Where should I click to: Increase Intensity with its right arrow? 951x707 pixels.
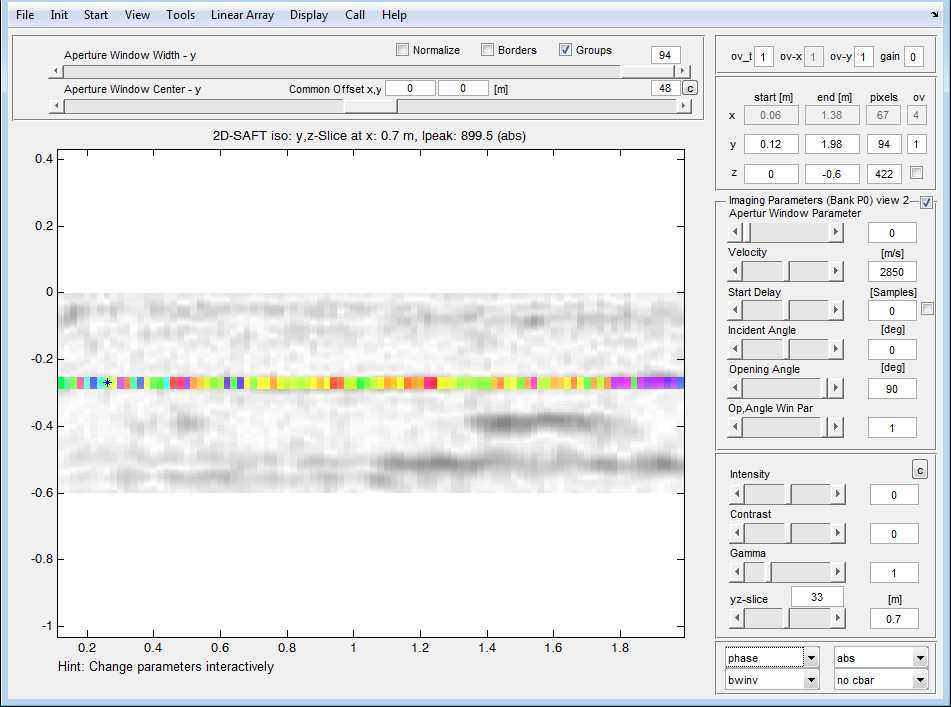pos(838,494)
